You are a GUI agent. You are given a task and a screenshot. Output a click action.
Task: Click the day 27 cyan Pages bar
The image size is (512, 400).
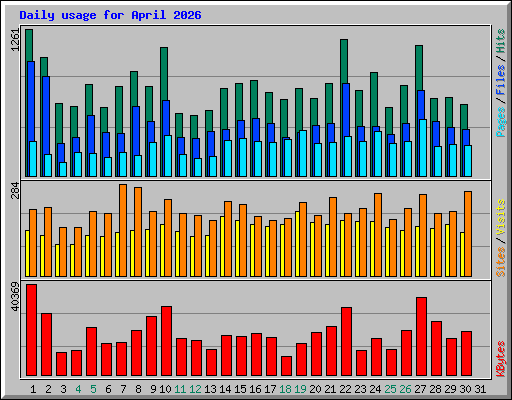(423, 148)
